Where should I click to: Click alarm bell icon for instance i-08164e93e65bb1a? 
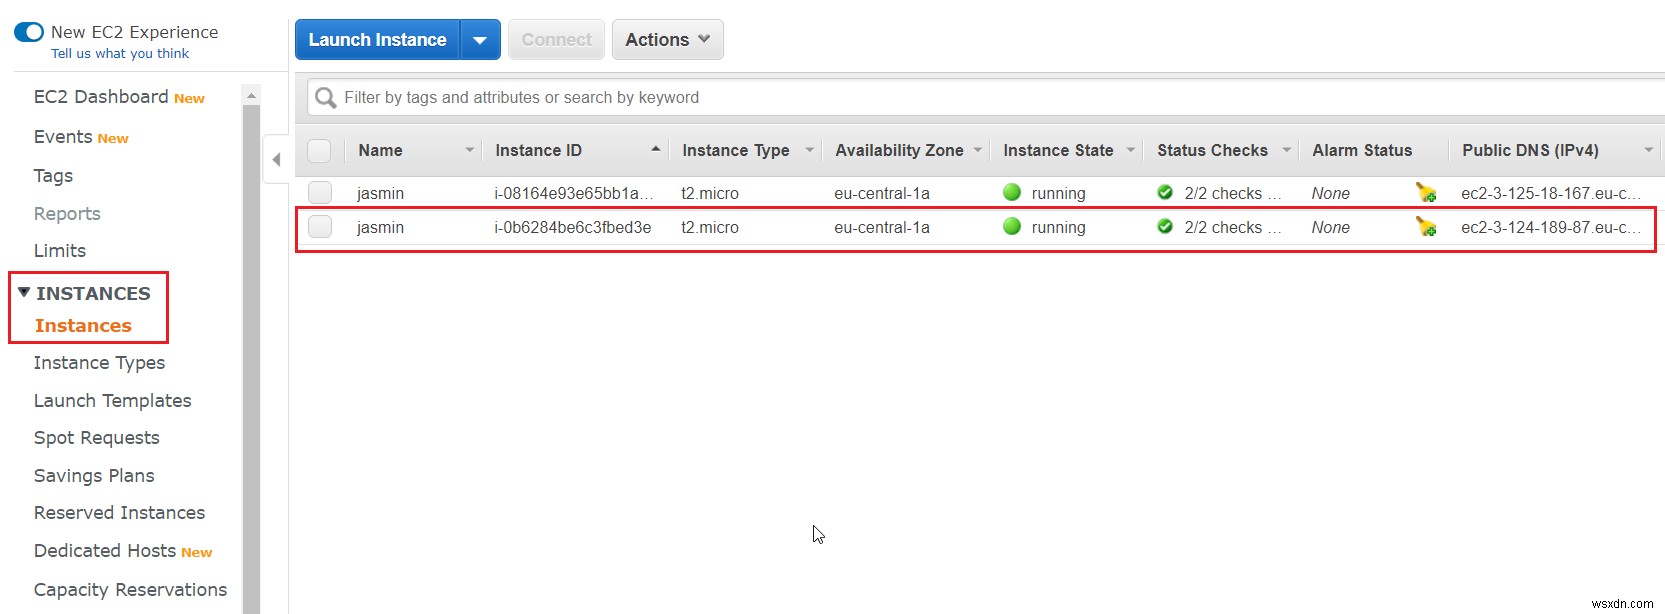coord(1426,192)
